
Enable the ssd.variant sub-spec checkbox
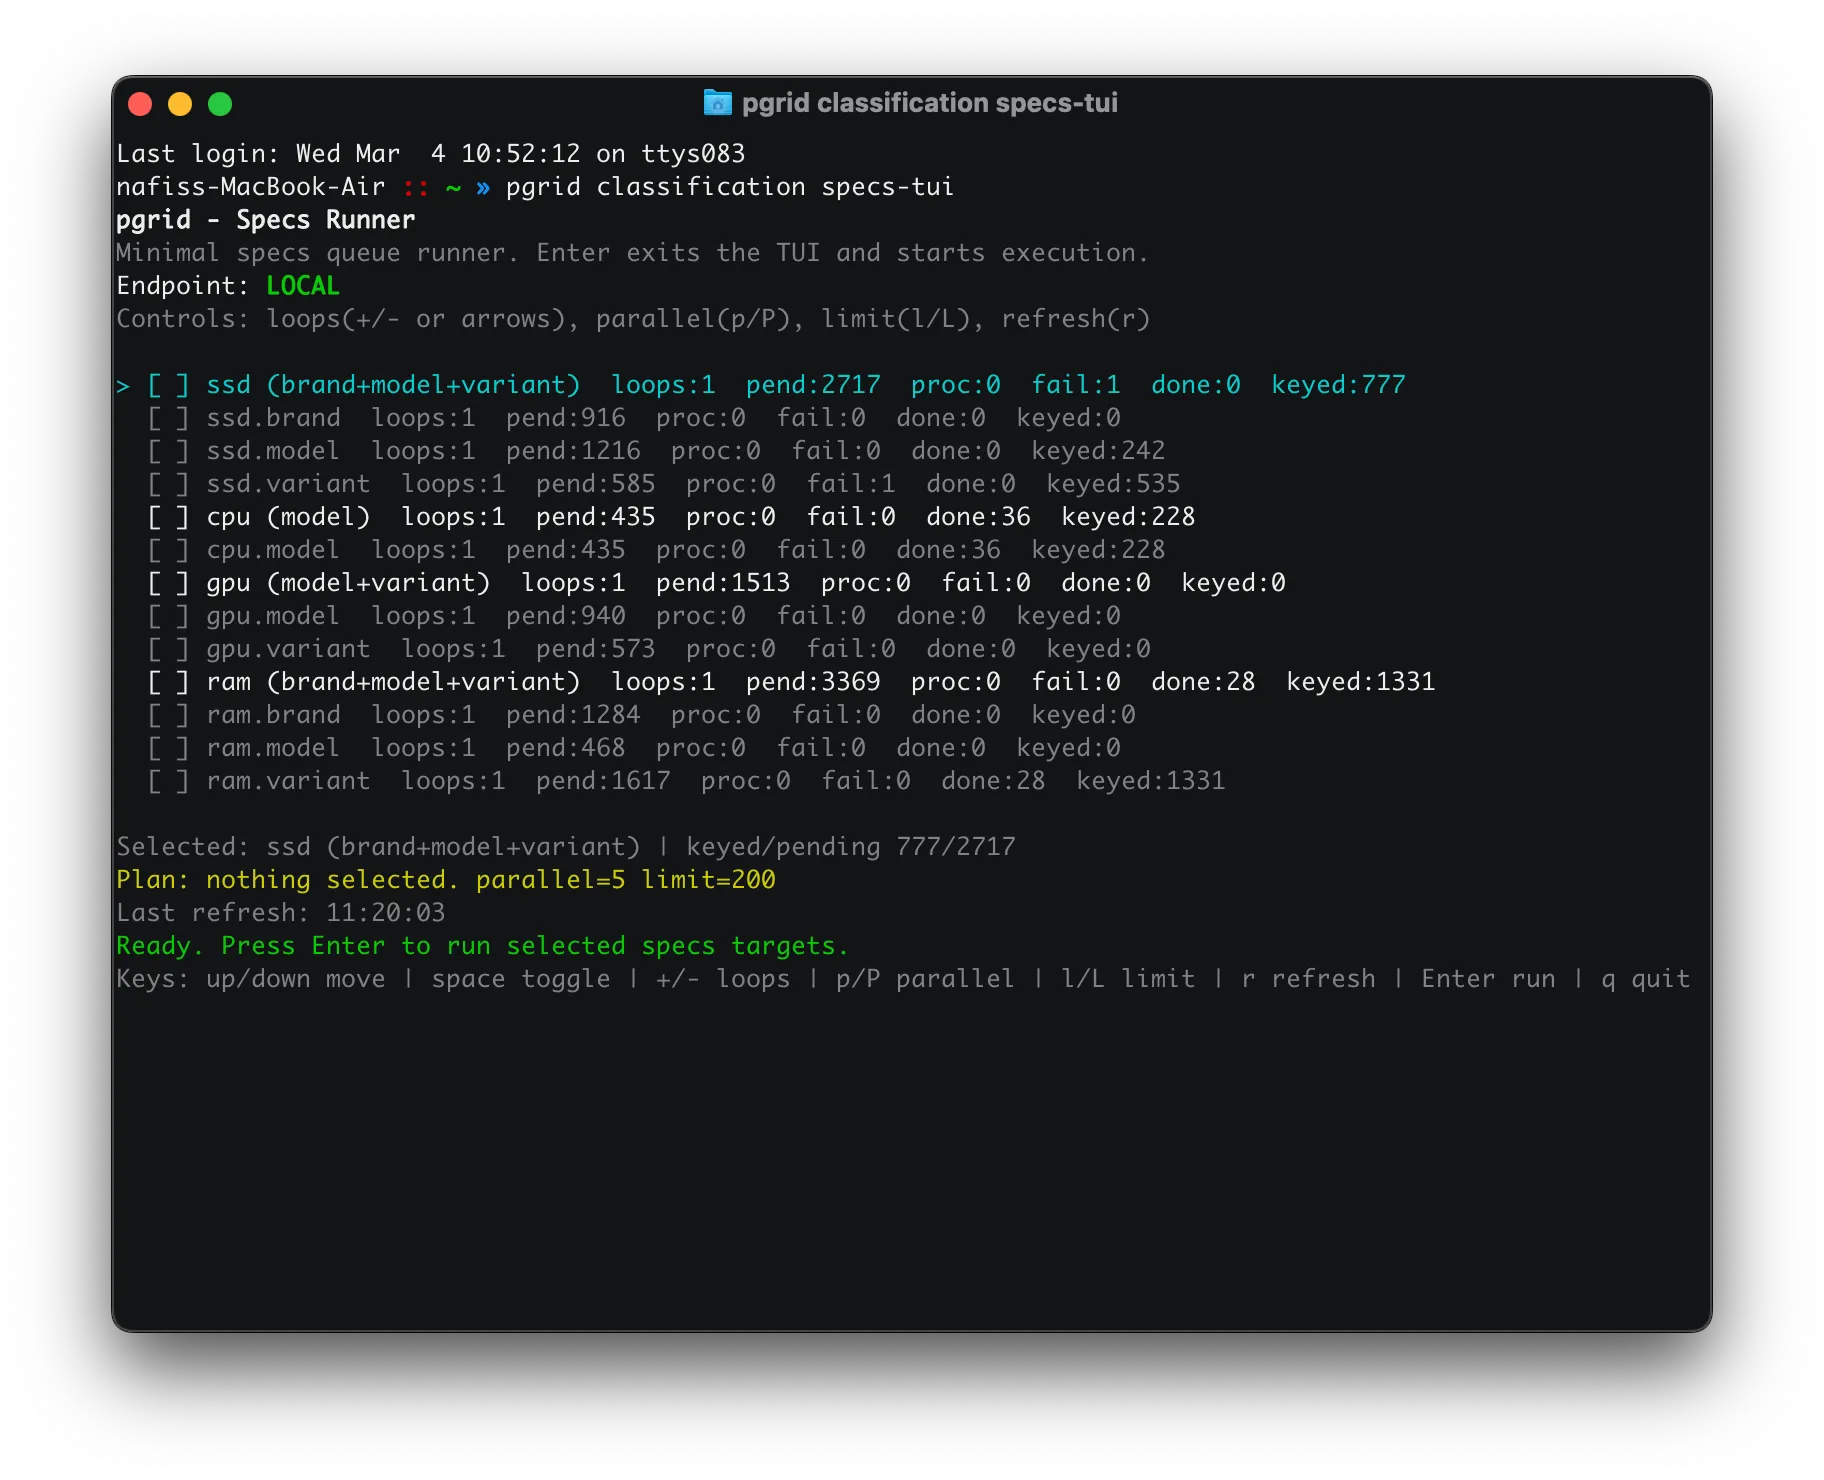[168, 484]
